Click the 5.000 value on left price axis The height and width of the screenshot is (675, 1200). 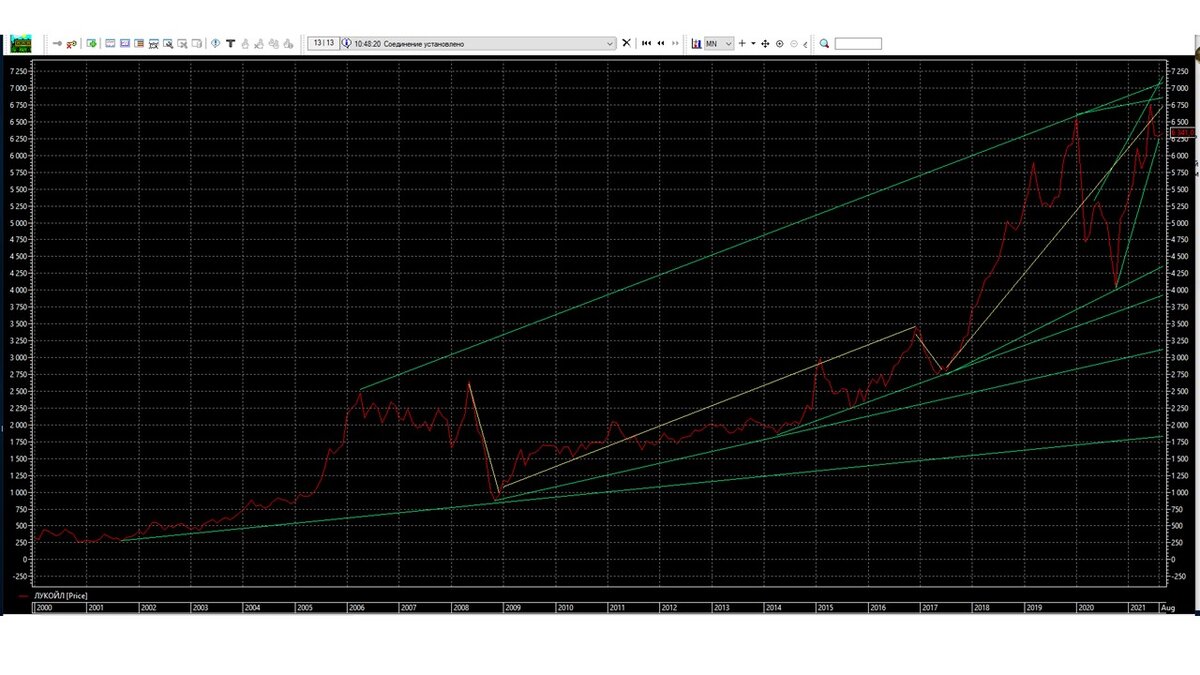[17, 223]
